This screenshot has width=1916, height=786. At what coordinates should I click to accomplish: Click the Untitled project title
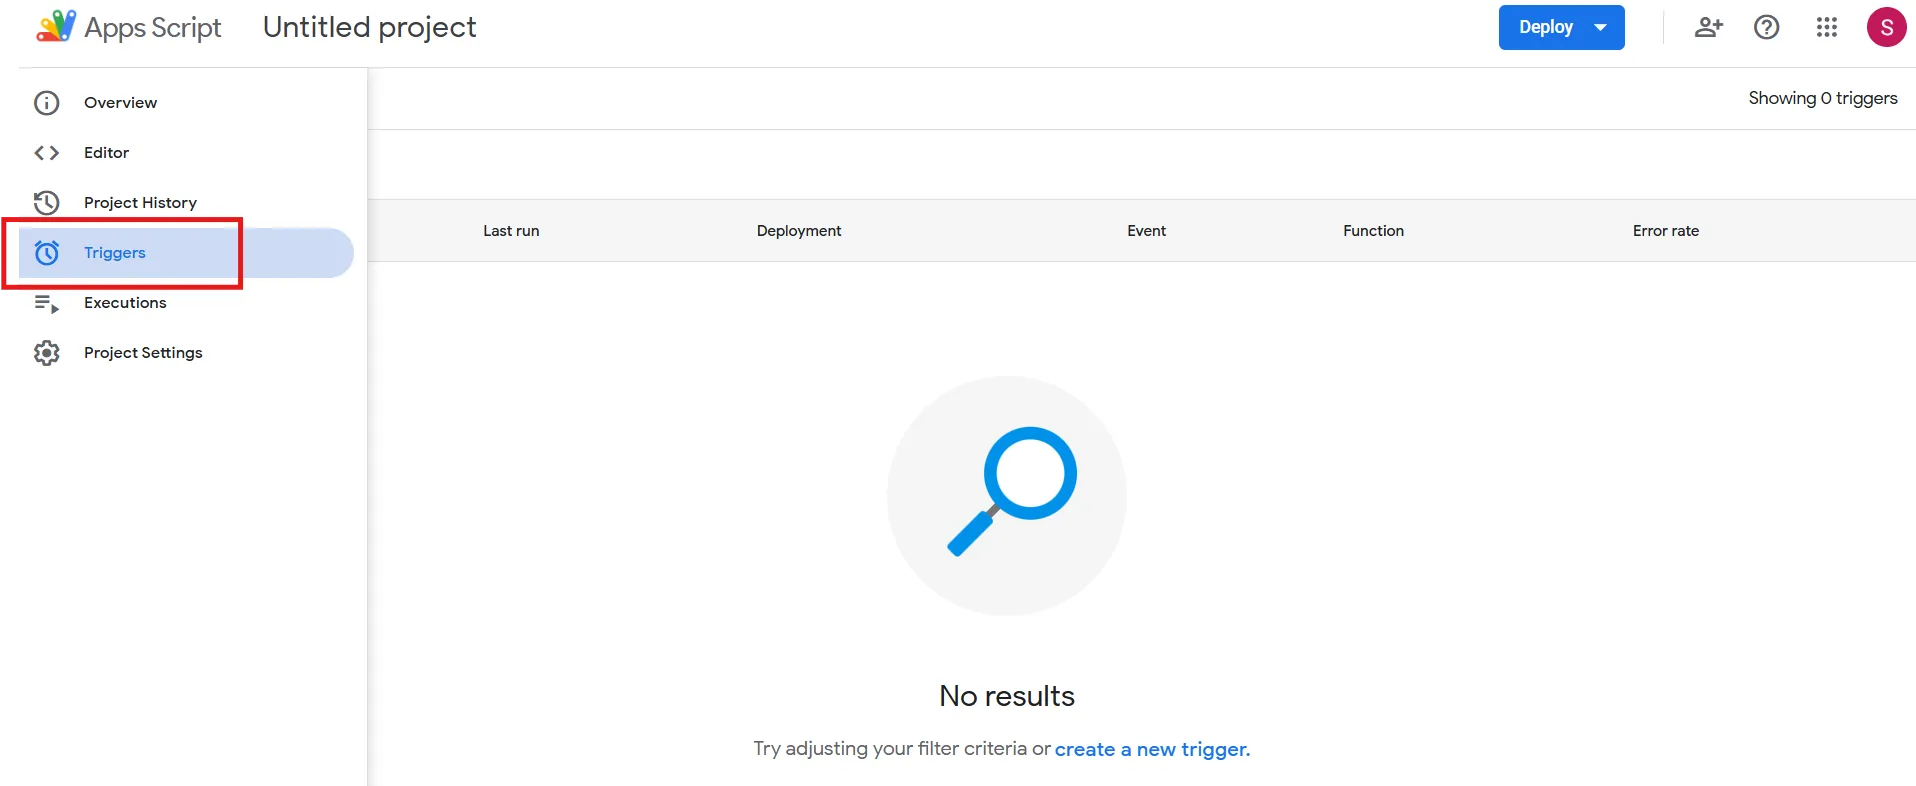click(x=370, y=27)
